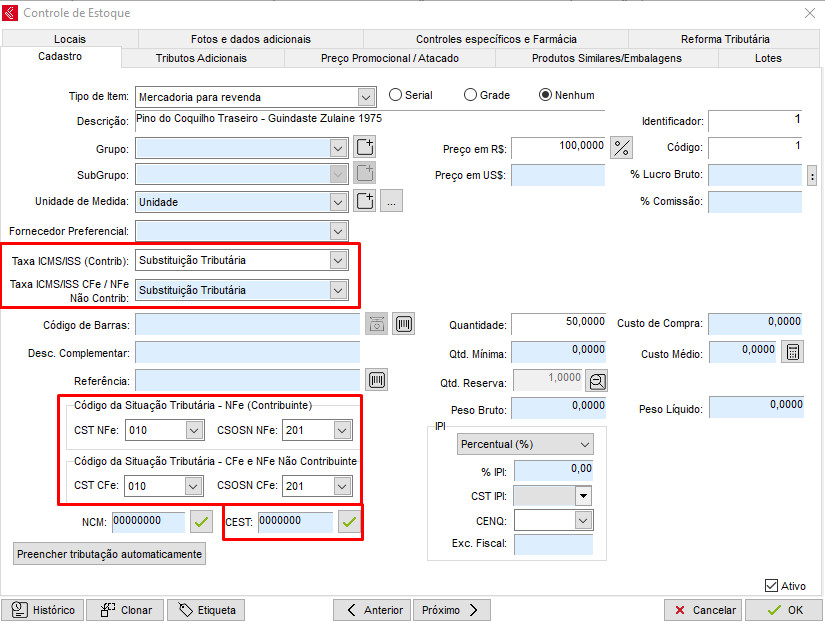Click the Descrição text field

click(370, 120)
